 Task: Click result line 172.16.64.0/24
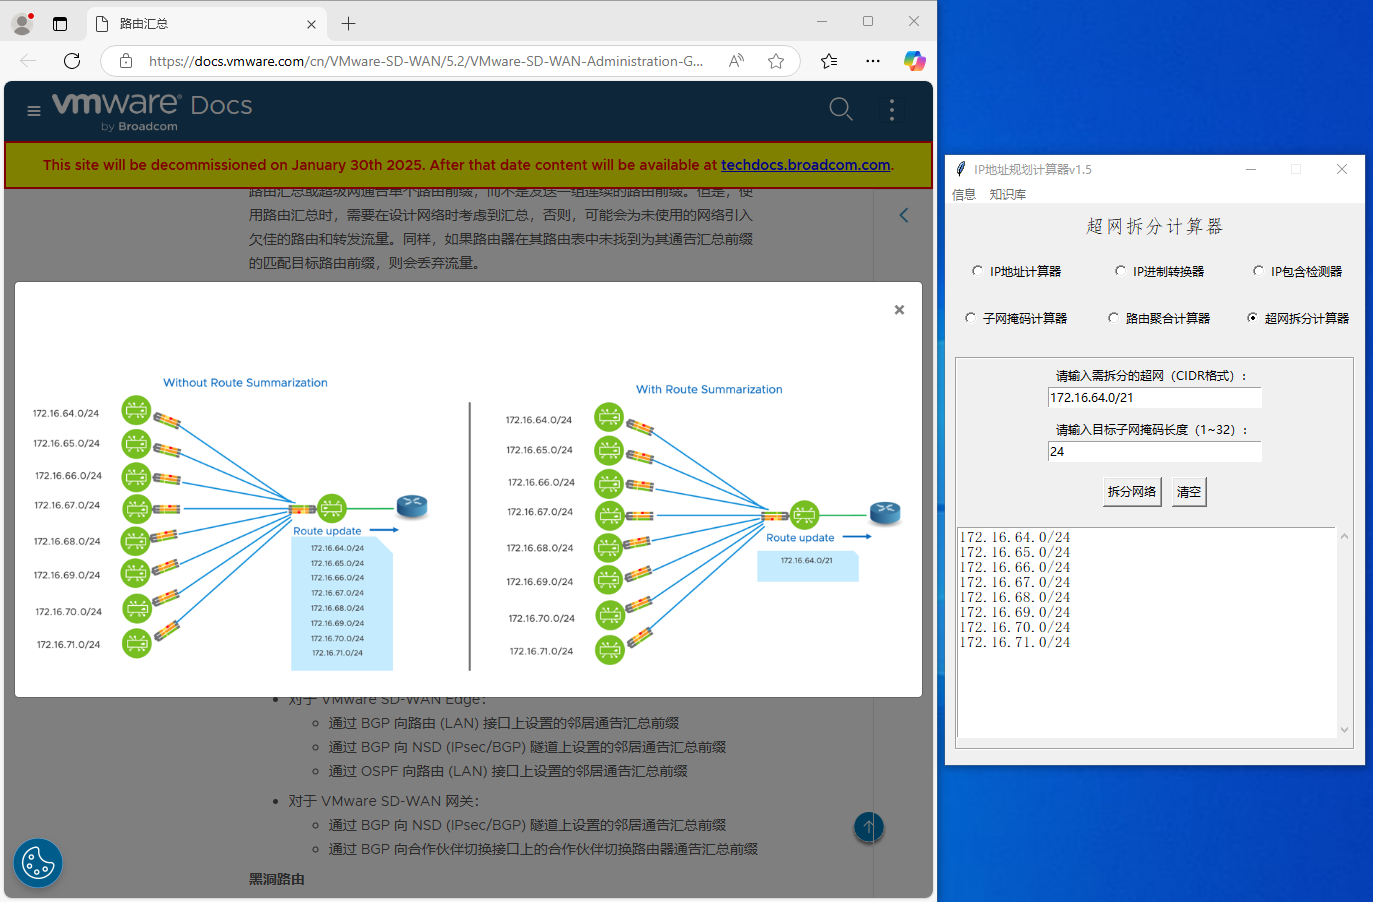pos(1015,537)
